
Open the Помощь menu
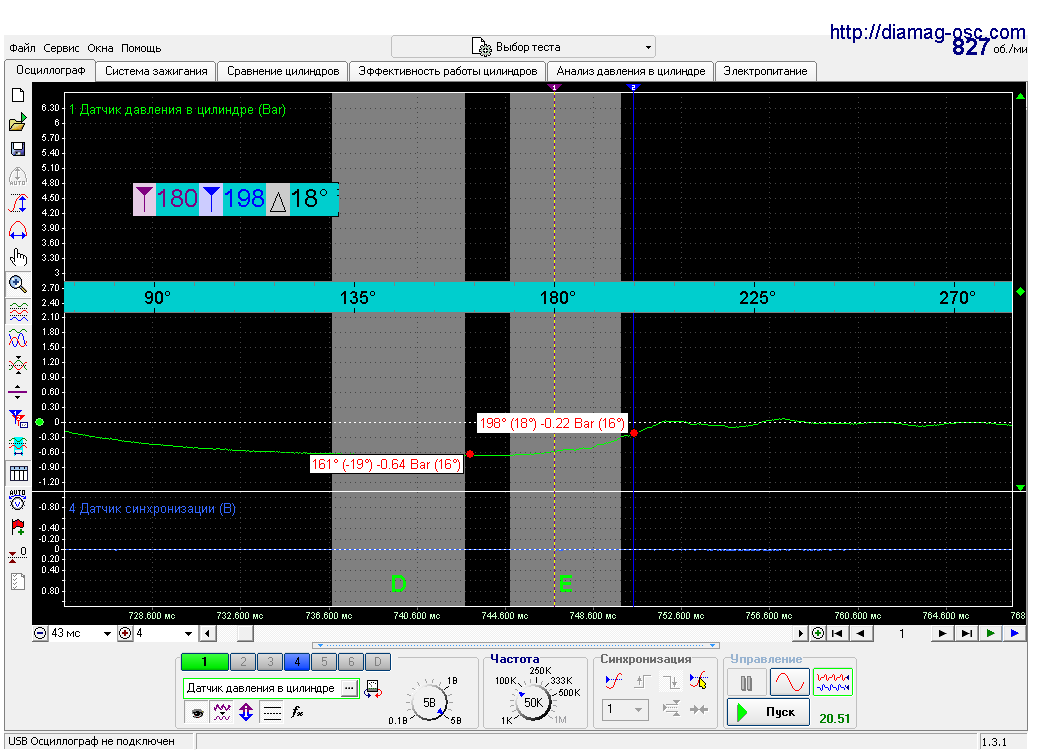(141, 48)
